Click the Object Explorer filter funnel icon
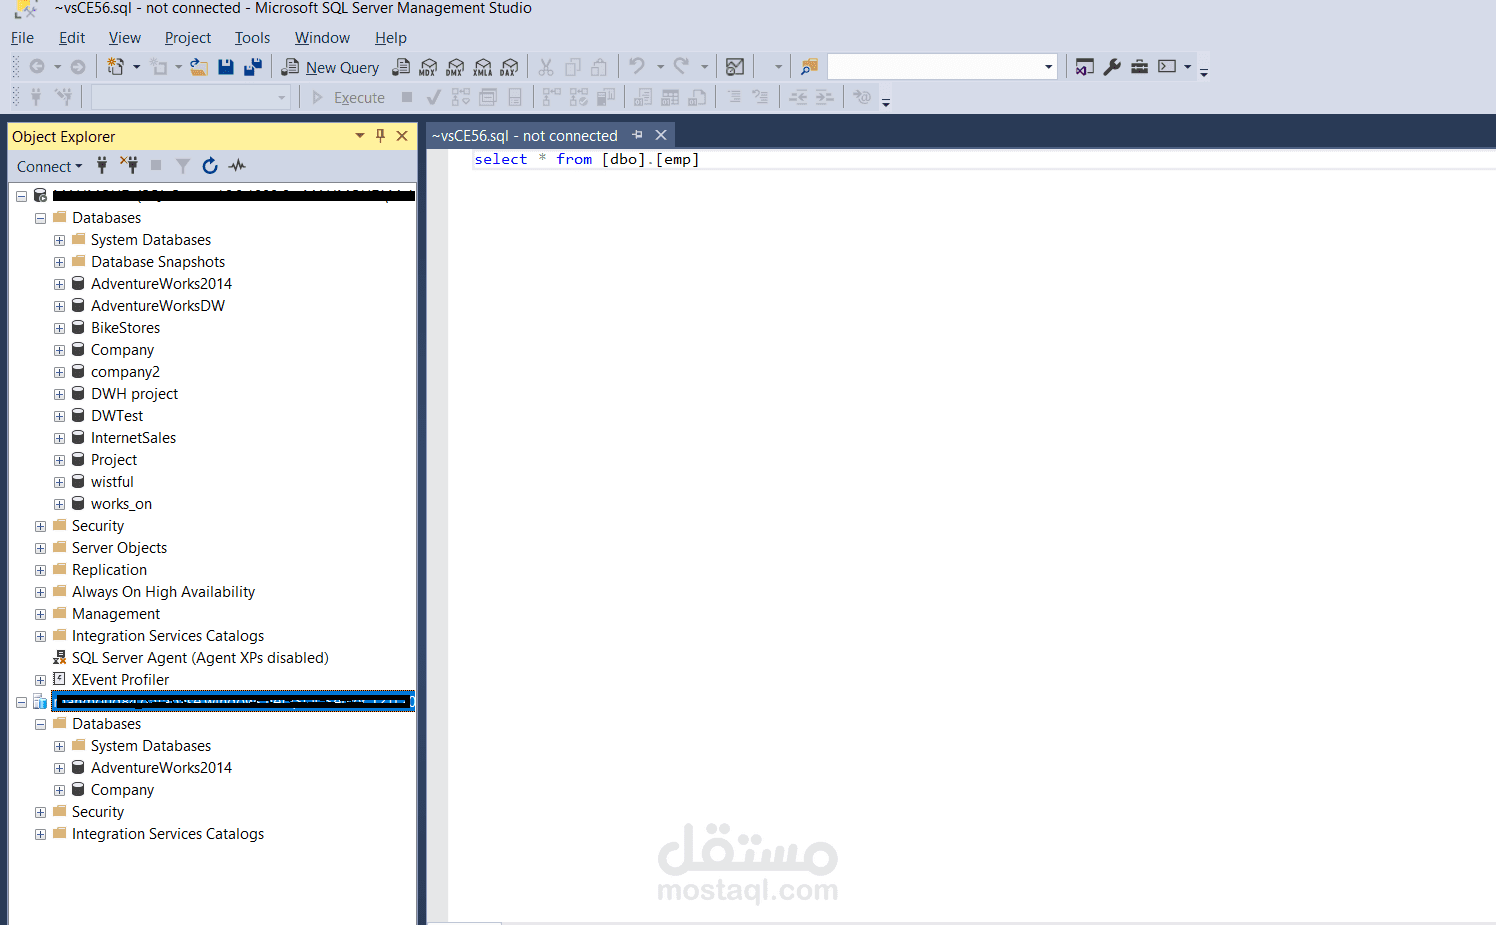 183,166
